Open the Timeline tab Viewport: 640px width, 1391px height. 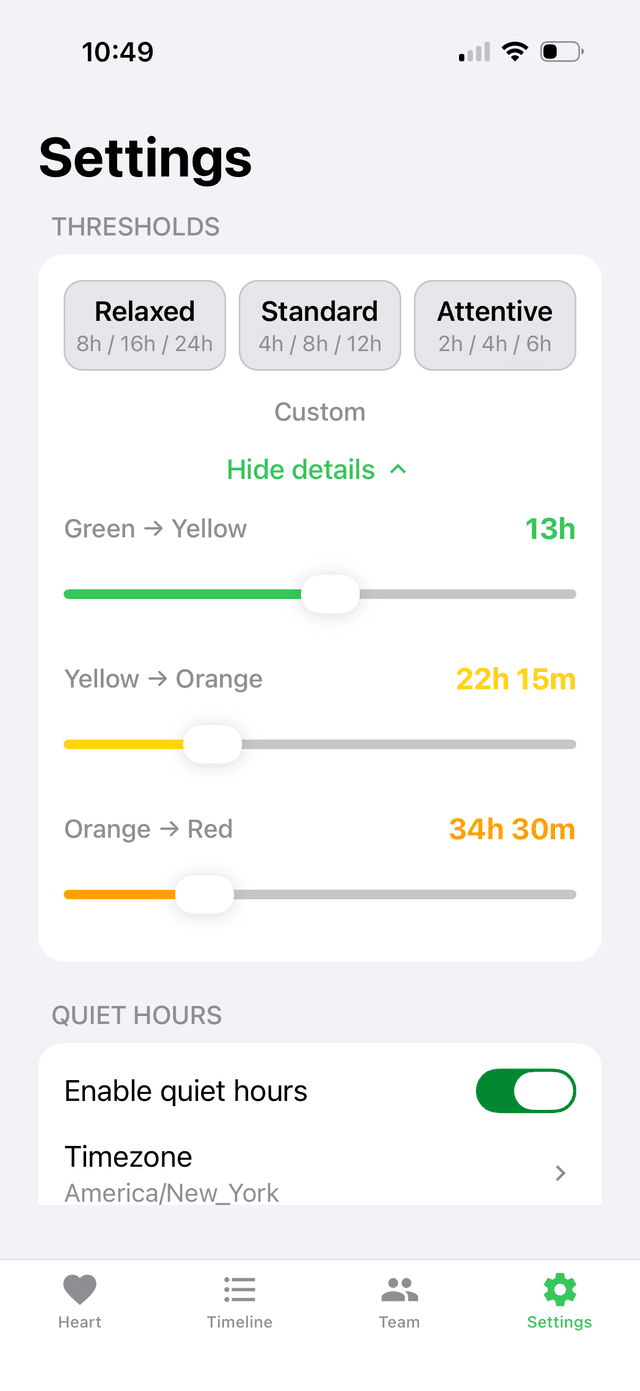point(240,1300)
